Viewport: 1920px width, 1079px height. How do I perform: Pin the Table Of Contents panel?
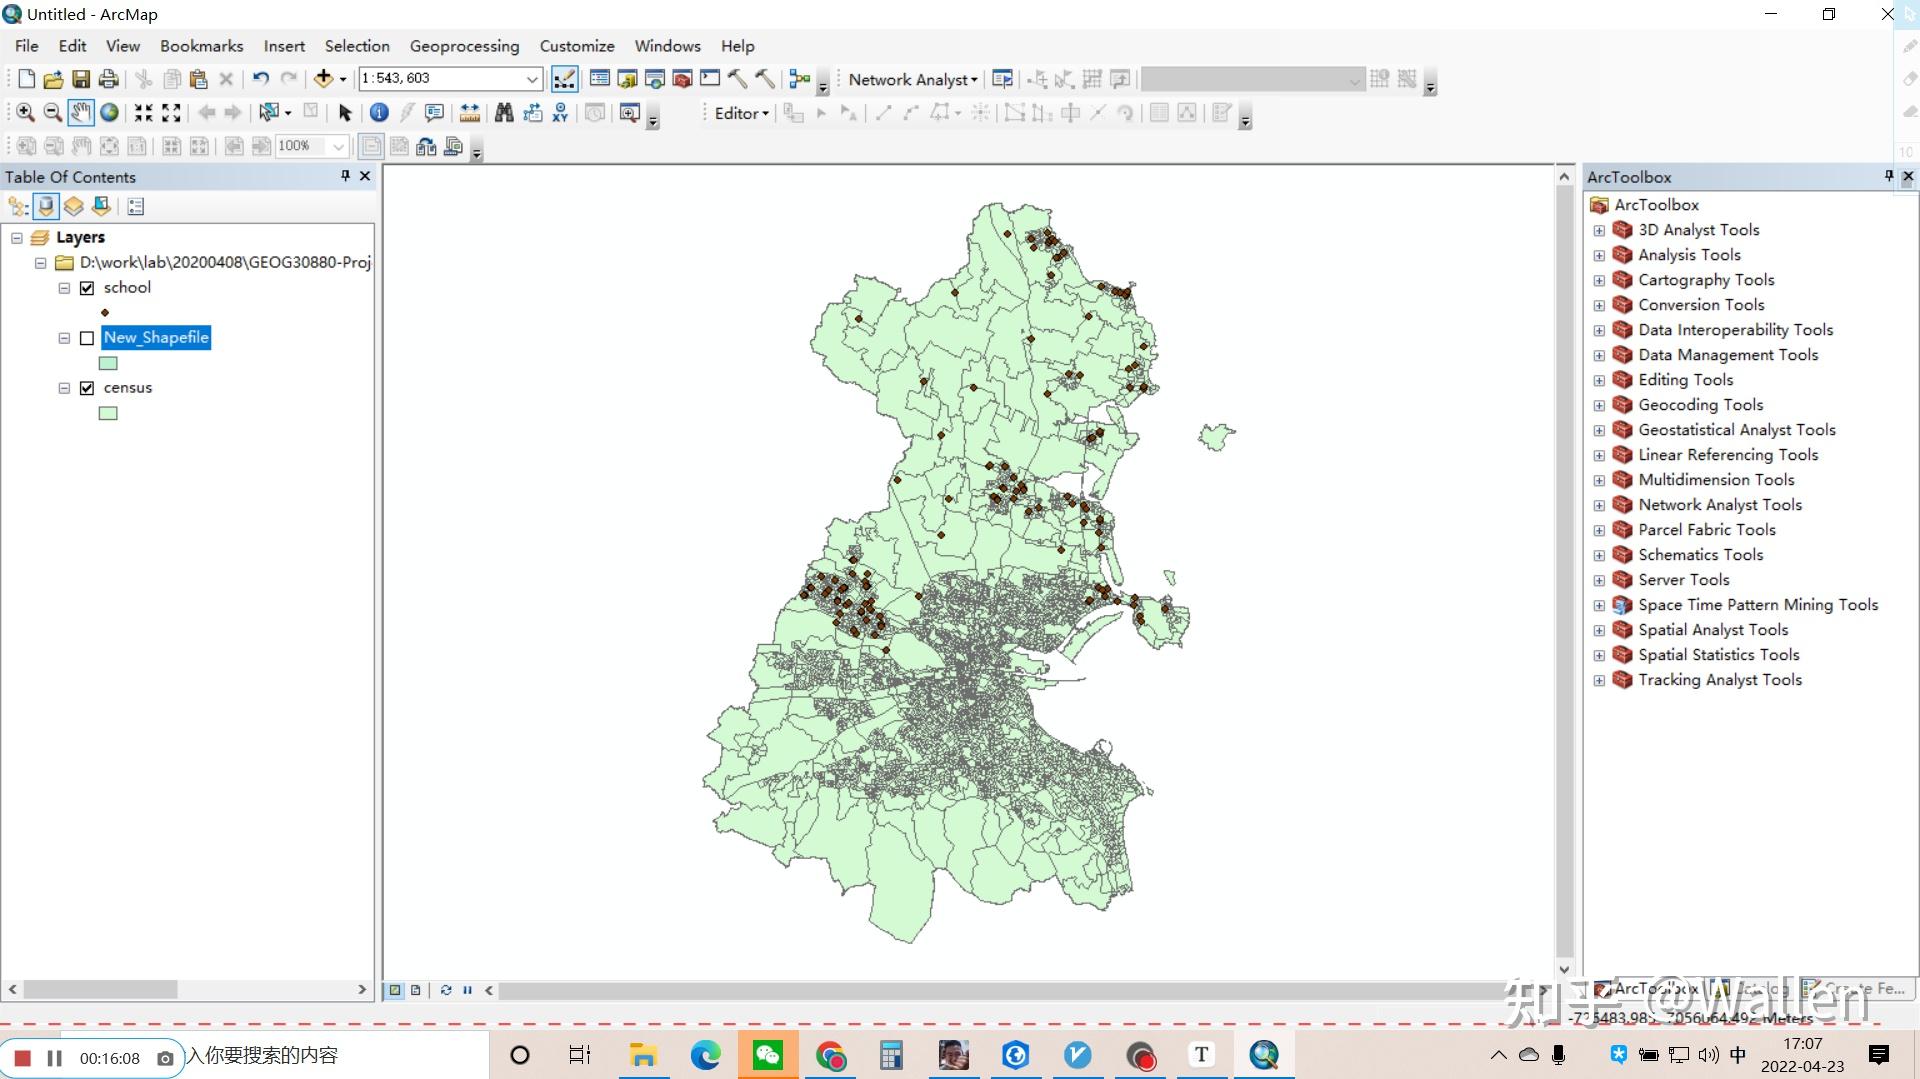tap(345, 176)
